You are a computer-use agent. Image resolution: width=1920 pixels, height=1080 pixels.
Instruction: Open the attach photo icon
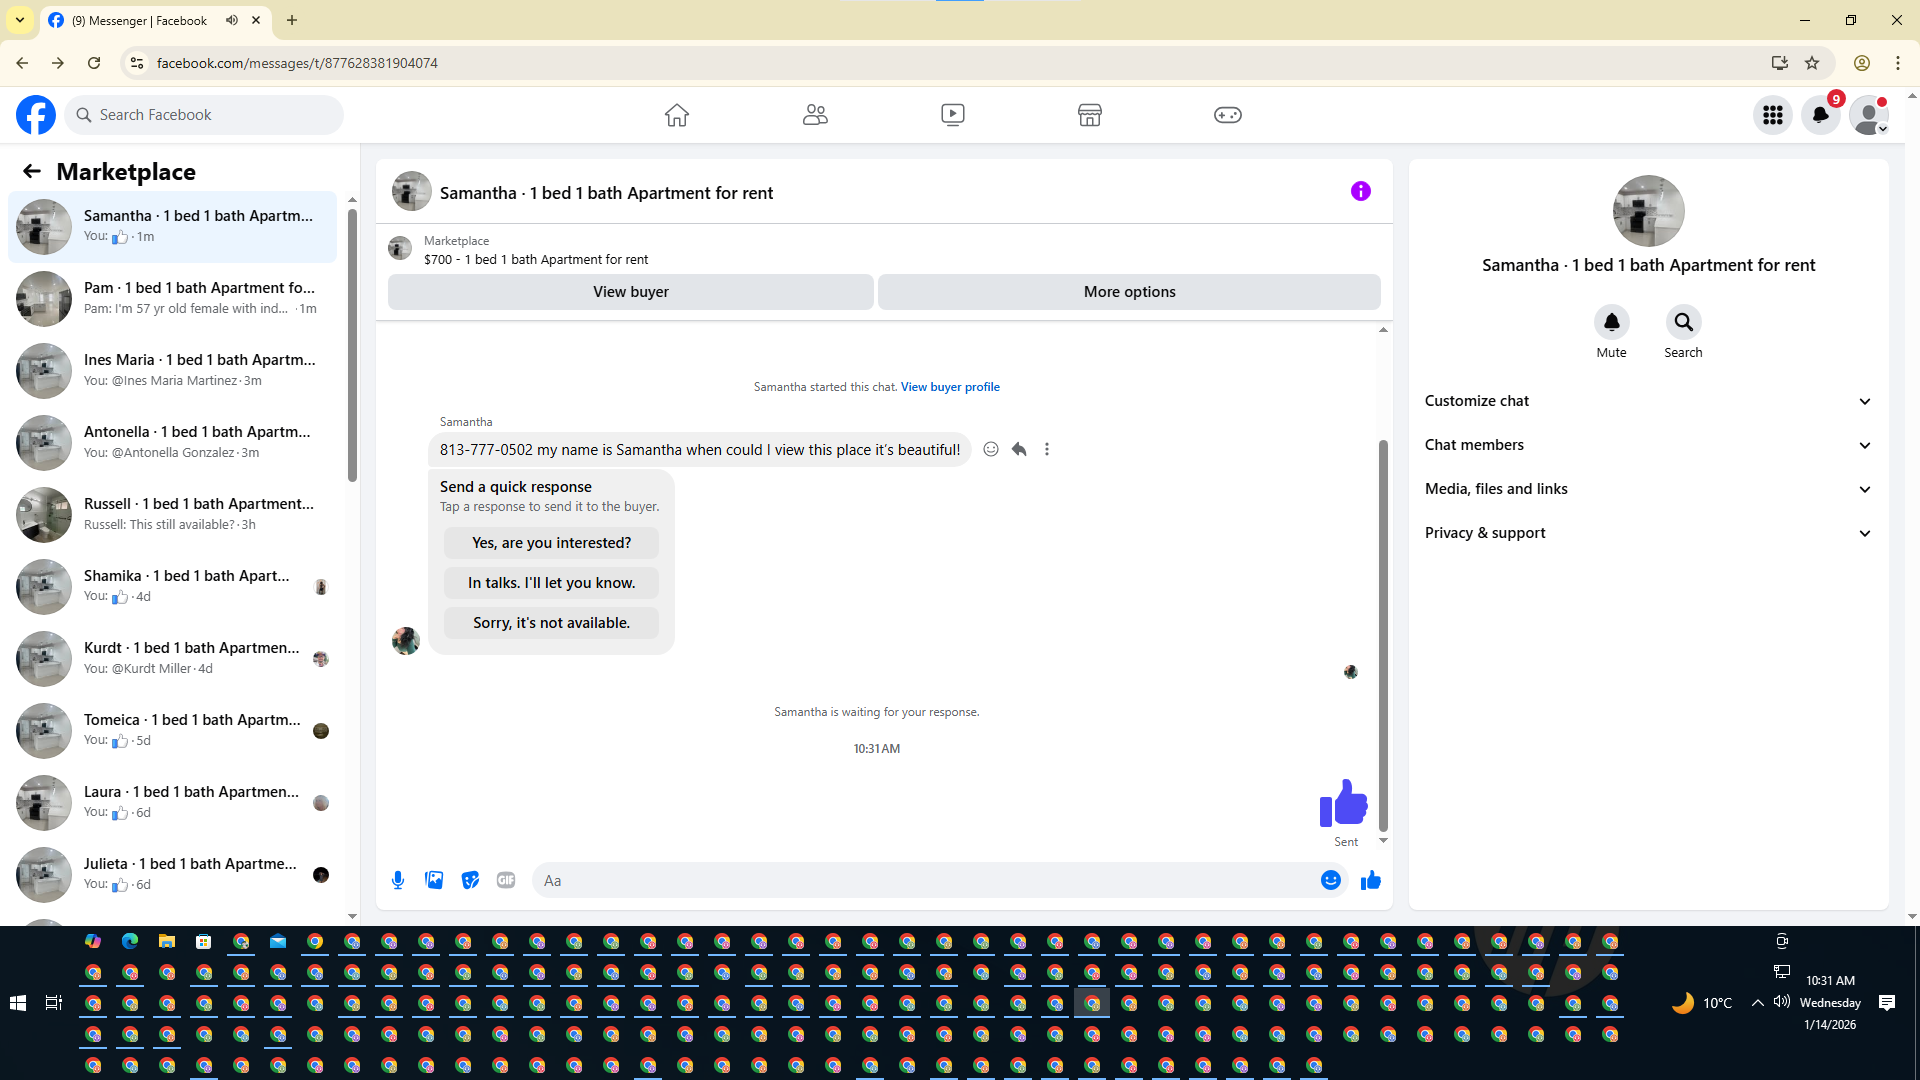pos(434,880)
